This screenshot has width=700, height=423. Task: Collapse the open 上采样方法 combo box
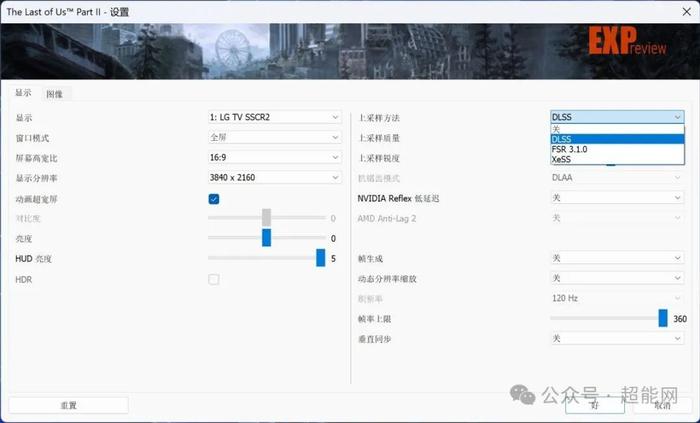coord(617,117)
